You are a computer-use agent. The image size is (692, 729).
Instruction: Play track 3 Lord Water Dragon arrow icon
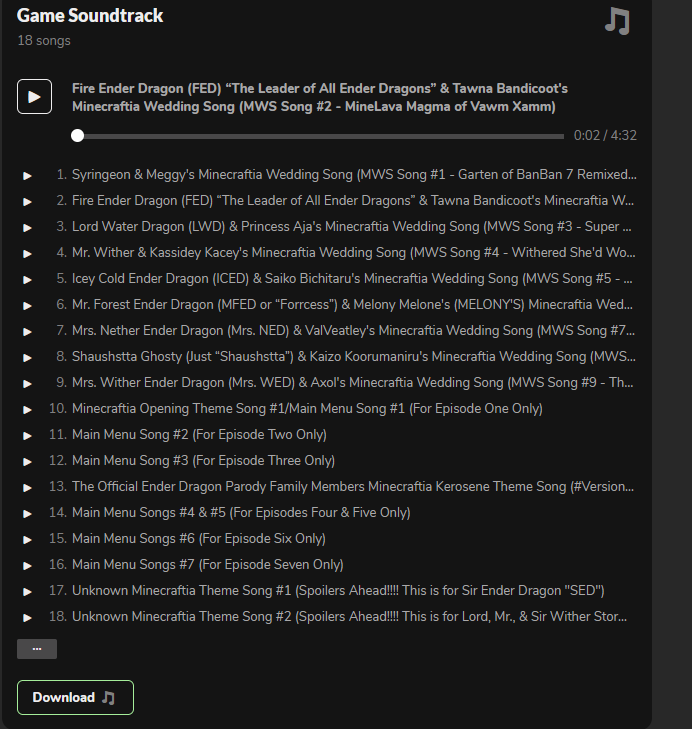click(28, 227)
